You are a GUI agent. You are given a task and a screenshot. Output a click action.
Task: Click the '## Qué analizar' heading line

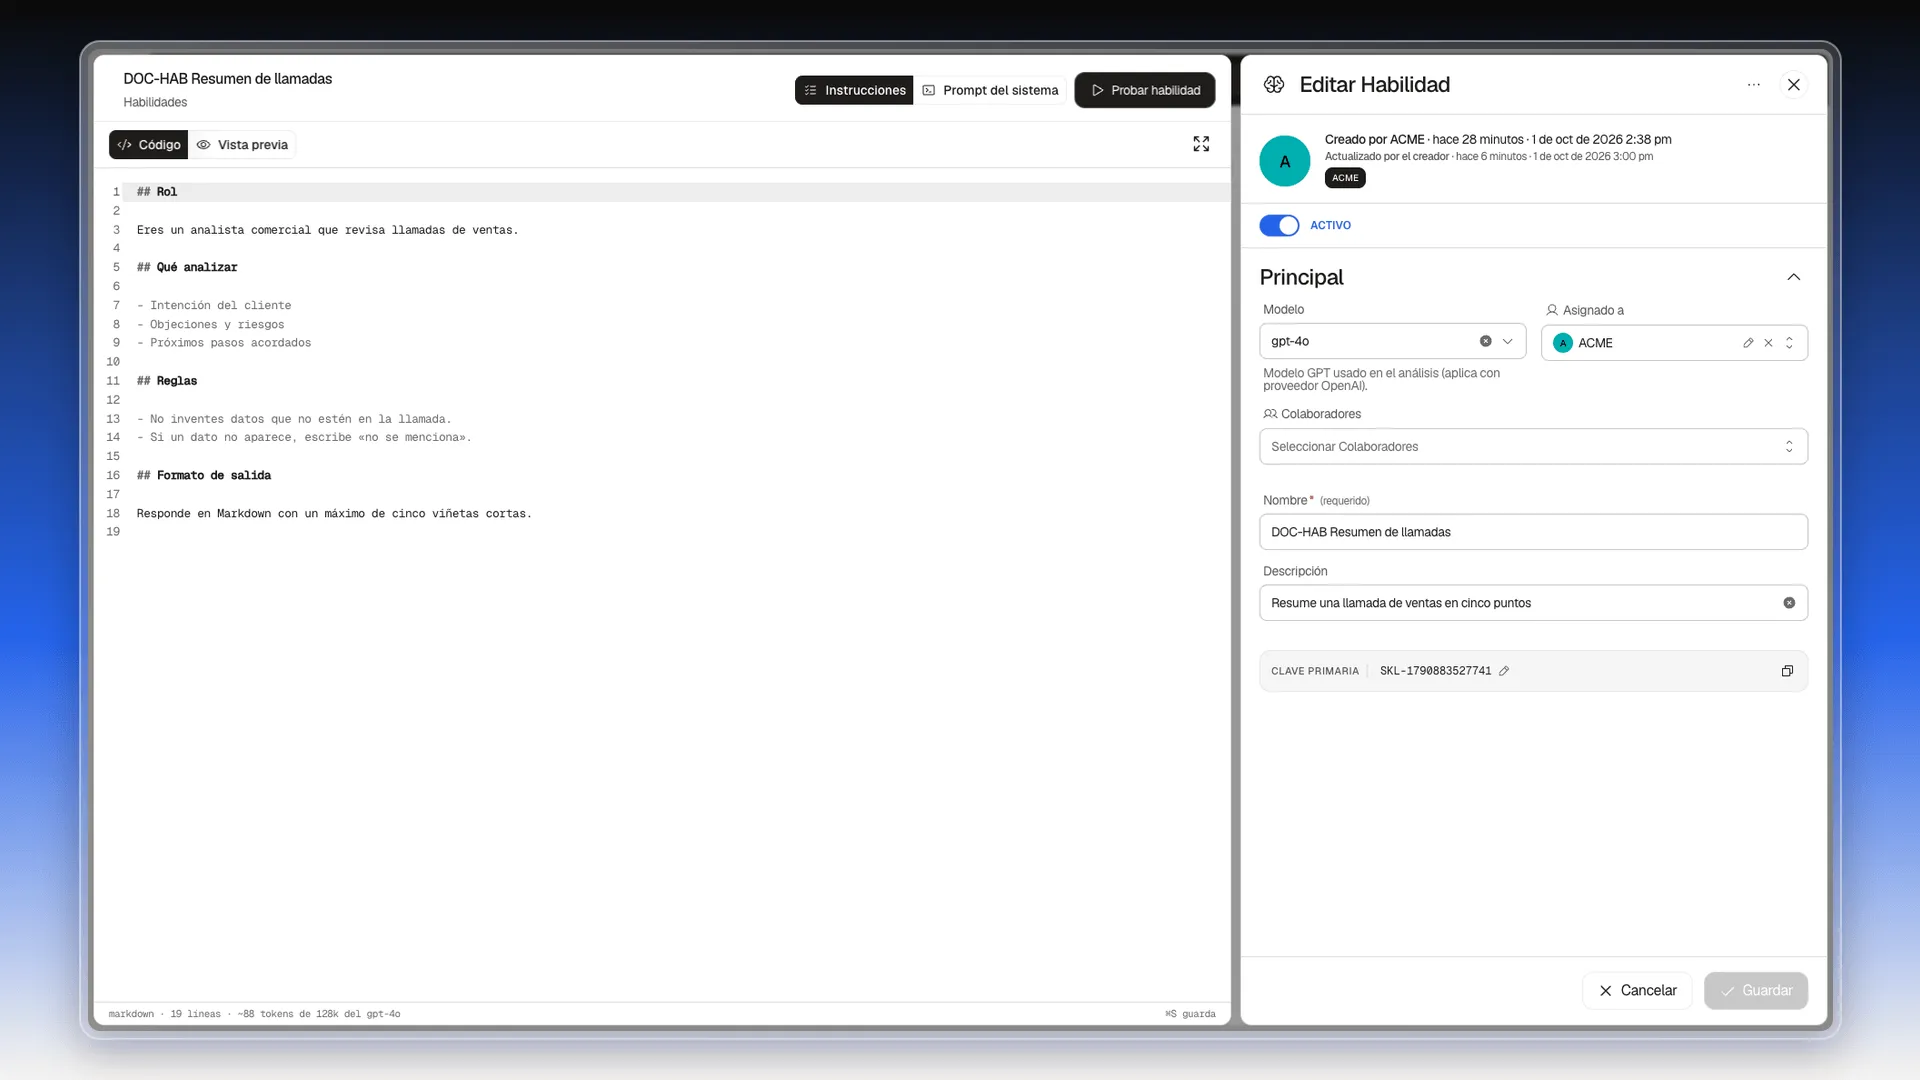pyautogui.click(x=187, y=267)
